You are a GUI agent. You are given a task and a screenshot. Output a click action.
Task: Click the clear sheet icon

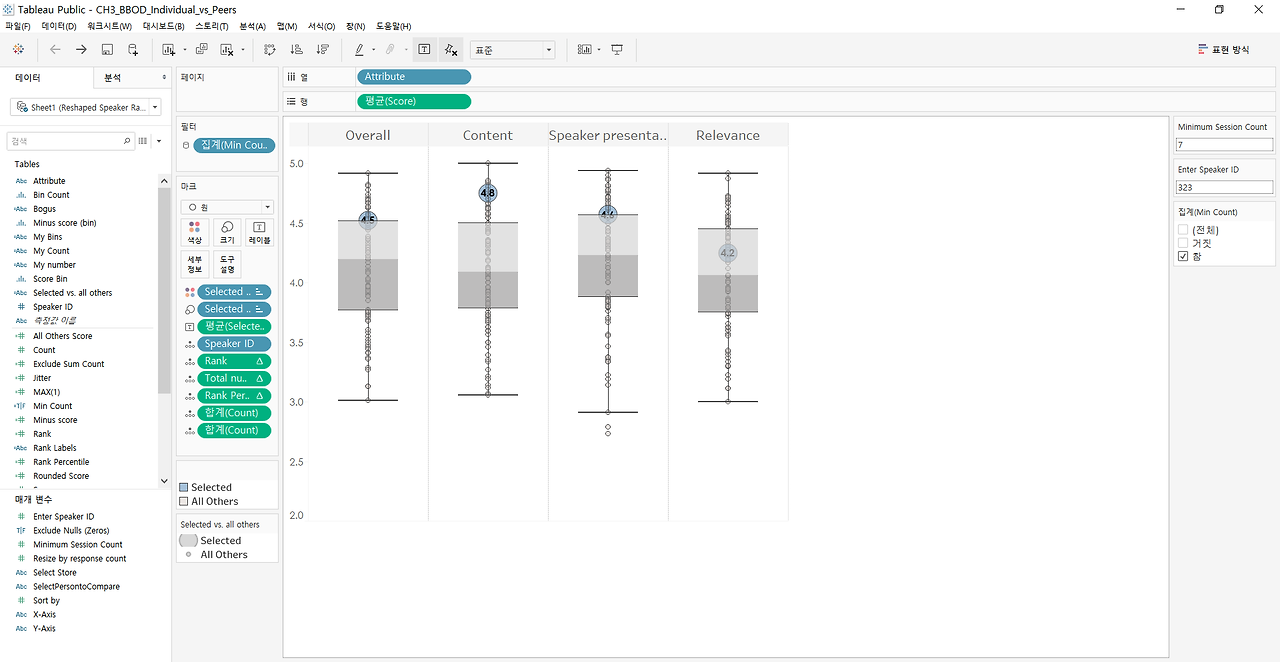tap(227, 49)
